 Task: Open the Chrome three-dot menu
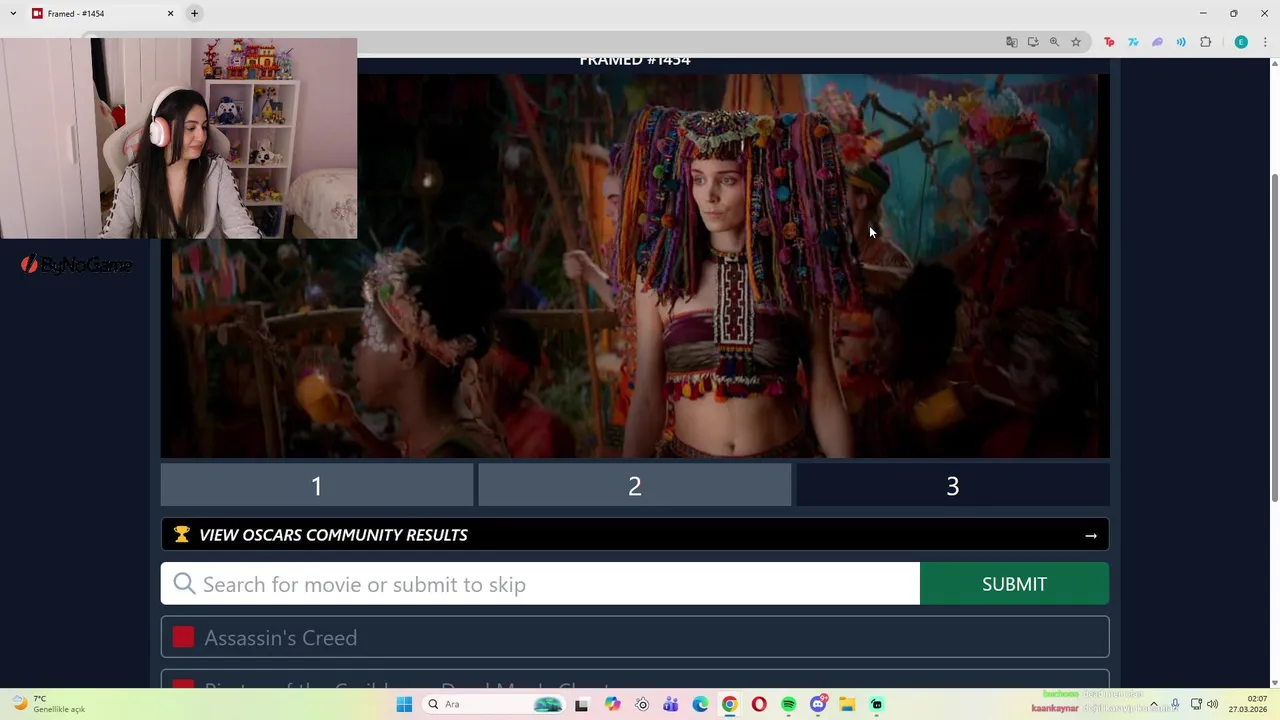(x=1265, y=42)
